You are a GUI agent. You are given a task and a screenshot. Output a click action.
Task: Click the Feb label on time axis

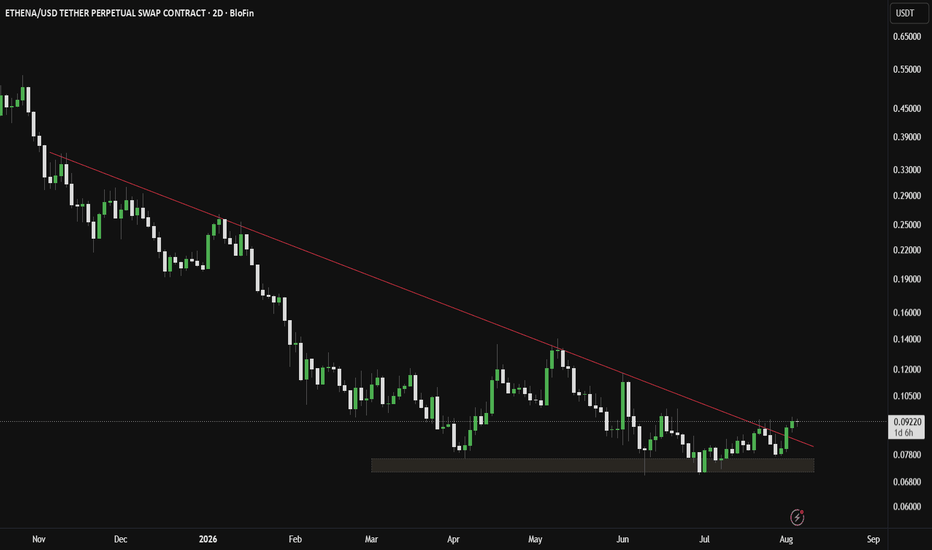tap(295, 539)
